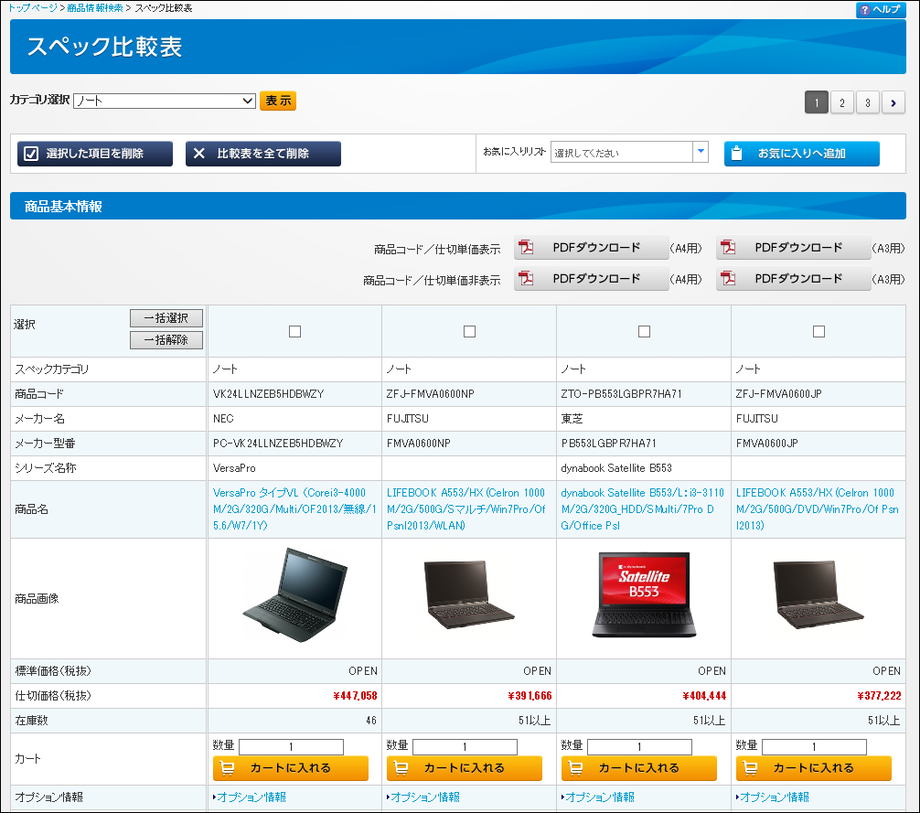Check the box for FMVA0600JP column
This screenshot has width=920, height=813.
point(819,331)
